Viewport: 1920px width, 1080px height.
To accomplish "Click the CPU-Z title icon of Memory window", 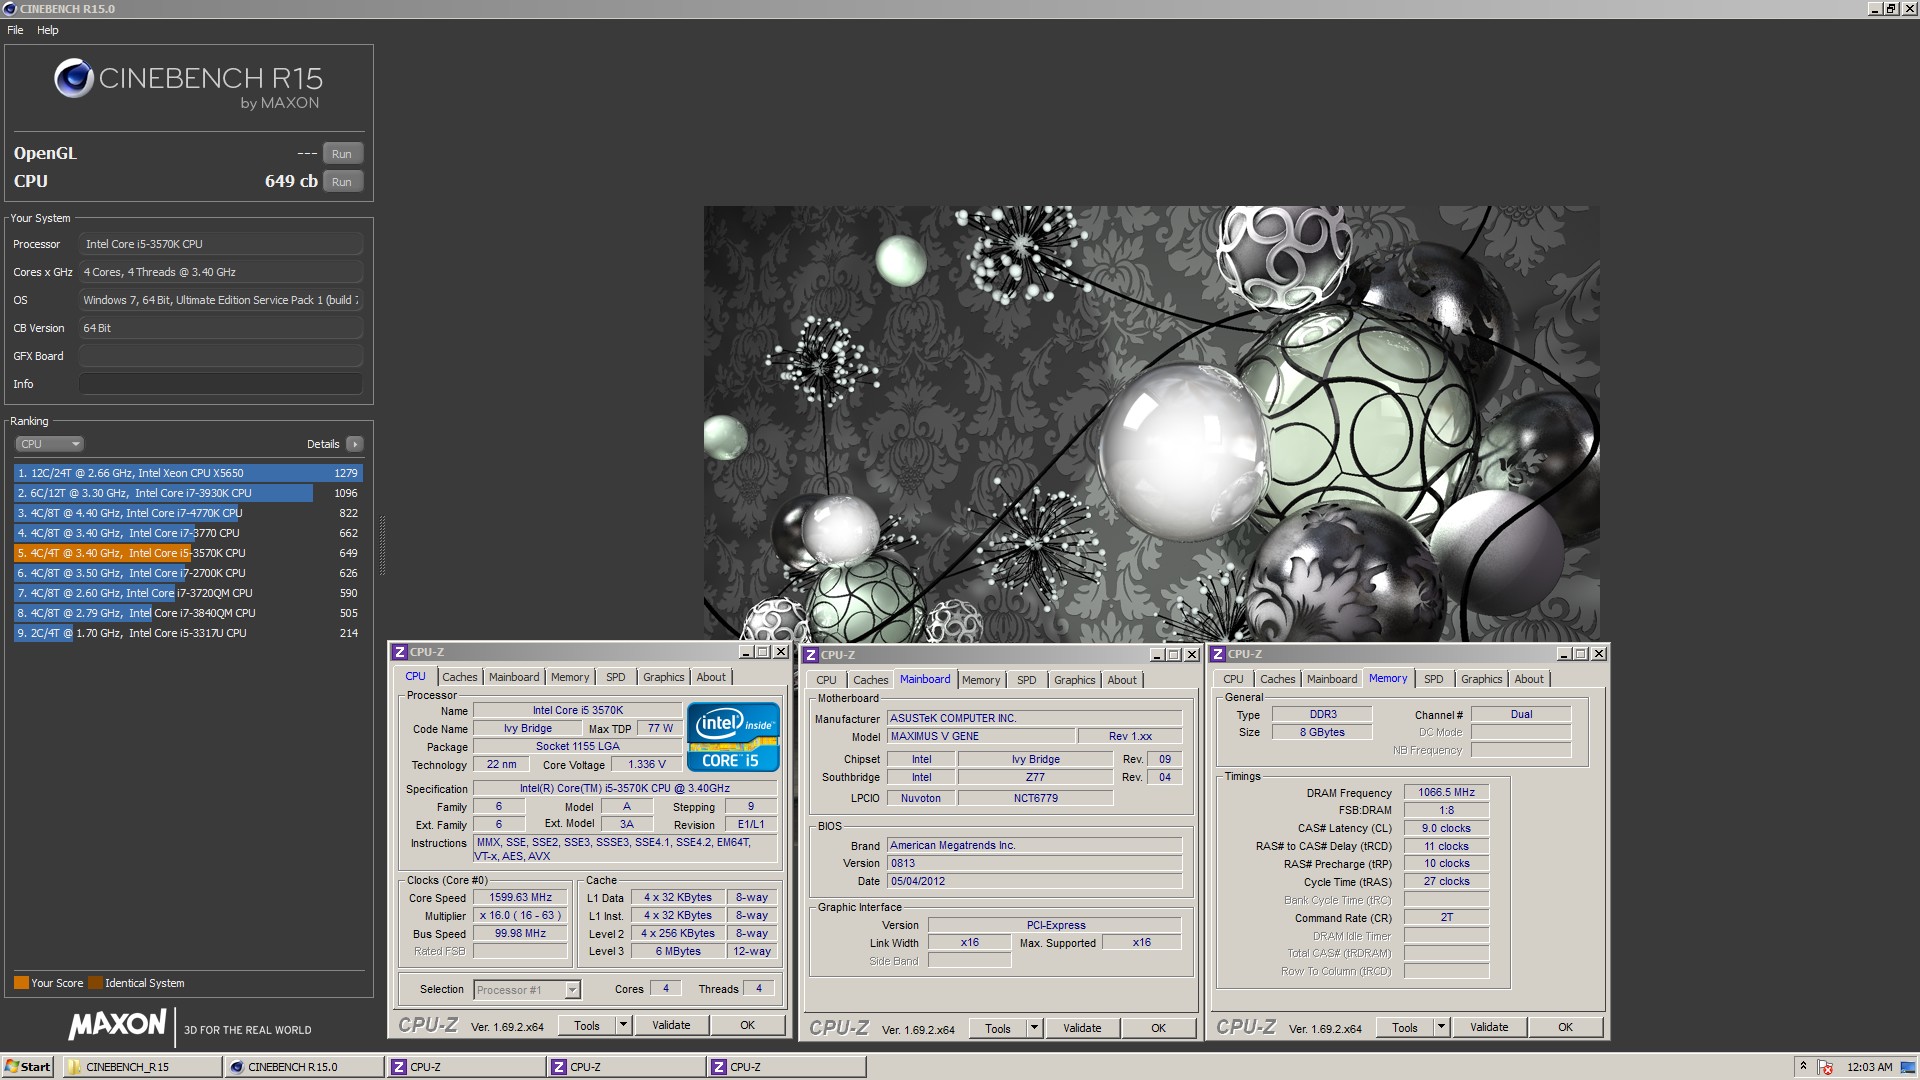I will click(x=1218, y=654).
